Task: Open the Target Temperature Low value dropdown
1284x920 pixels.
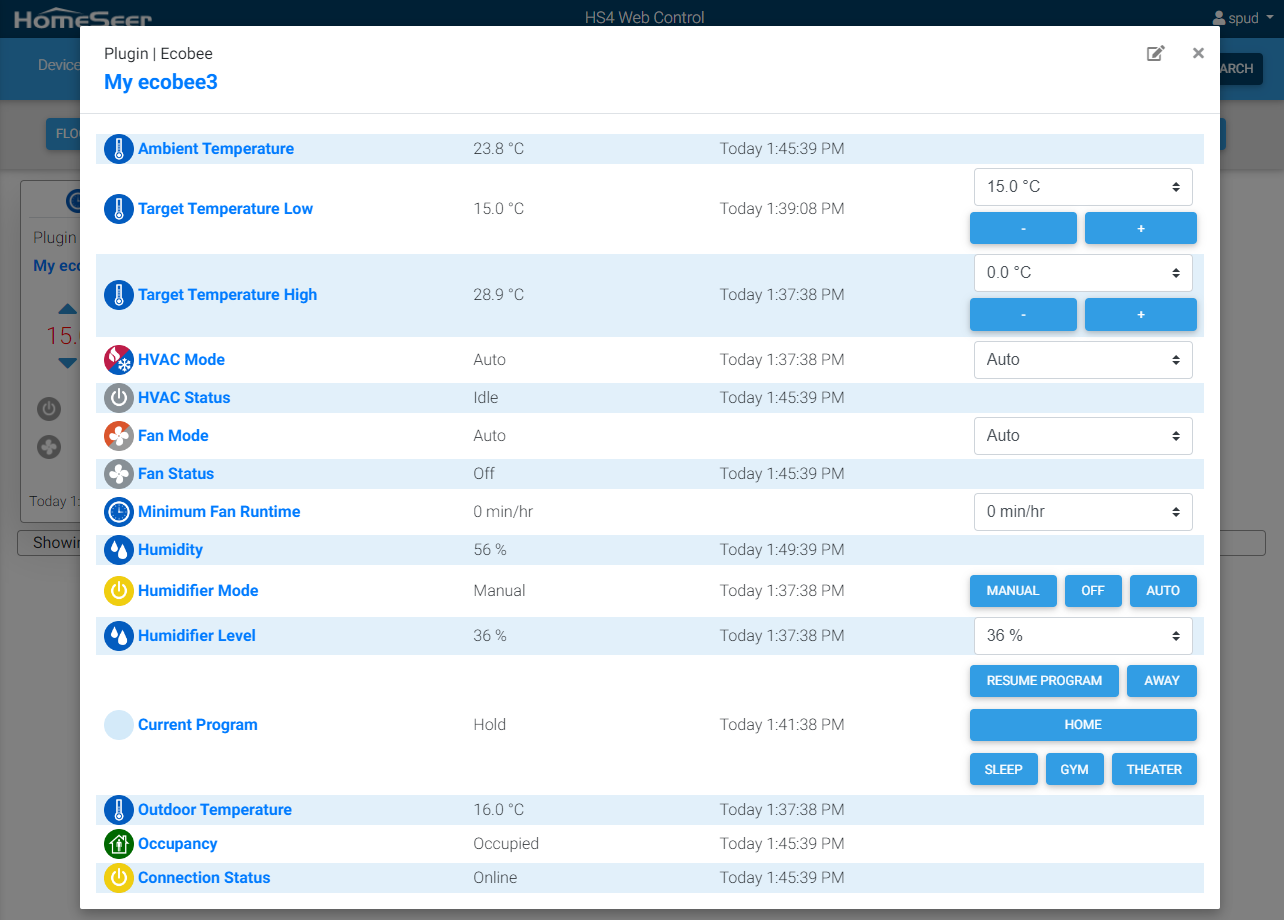Action: coord(1083,186)
